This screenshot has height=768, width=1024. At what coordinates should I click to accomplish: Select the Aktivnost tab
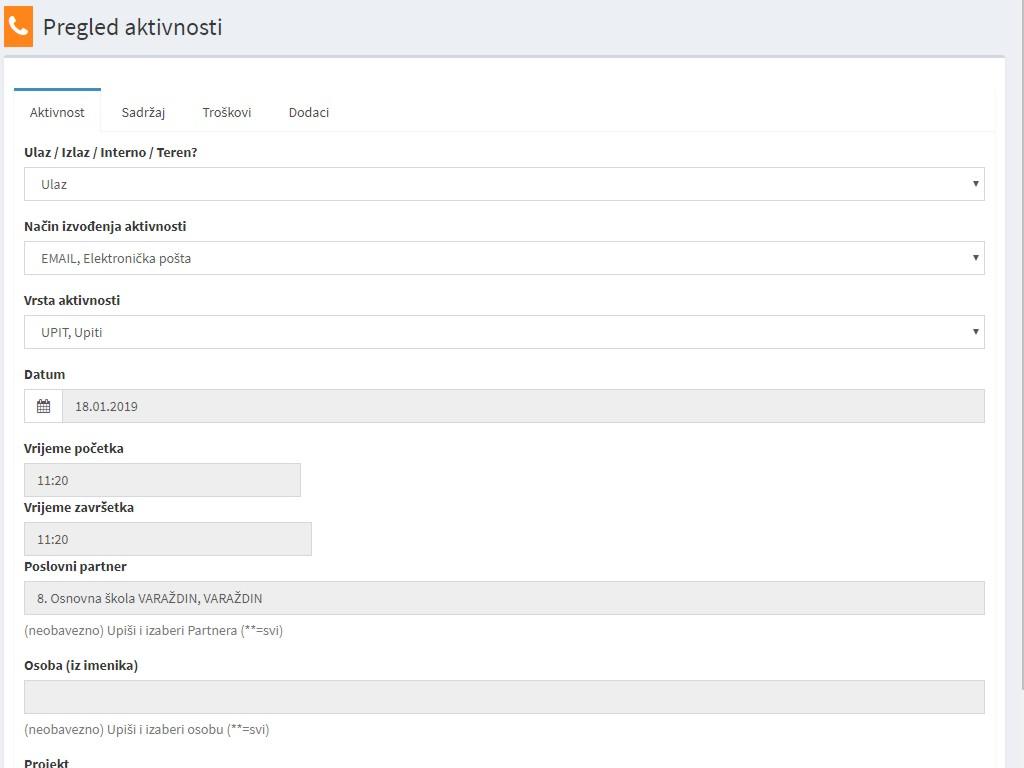pos(57,112)
